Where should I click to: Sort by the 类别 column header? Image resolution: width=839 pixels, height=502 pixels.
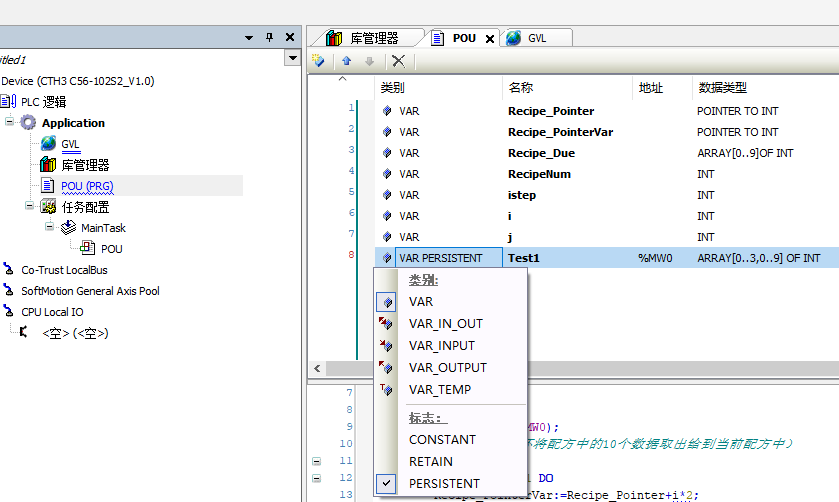pos(438,87)
